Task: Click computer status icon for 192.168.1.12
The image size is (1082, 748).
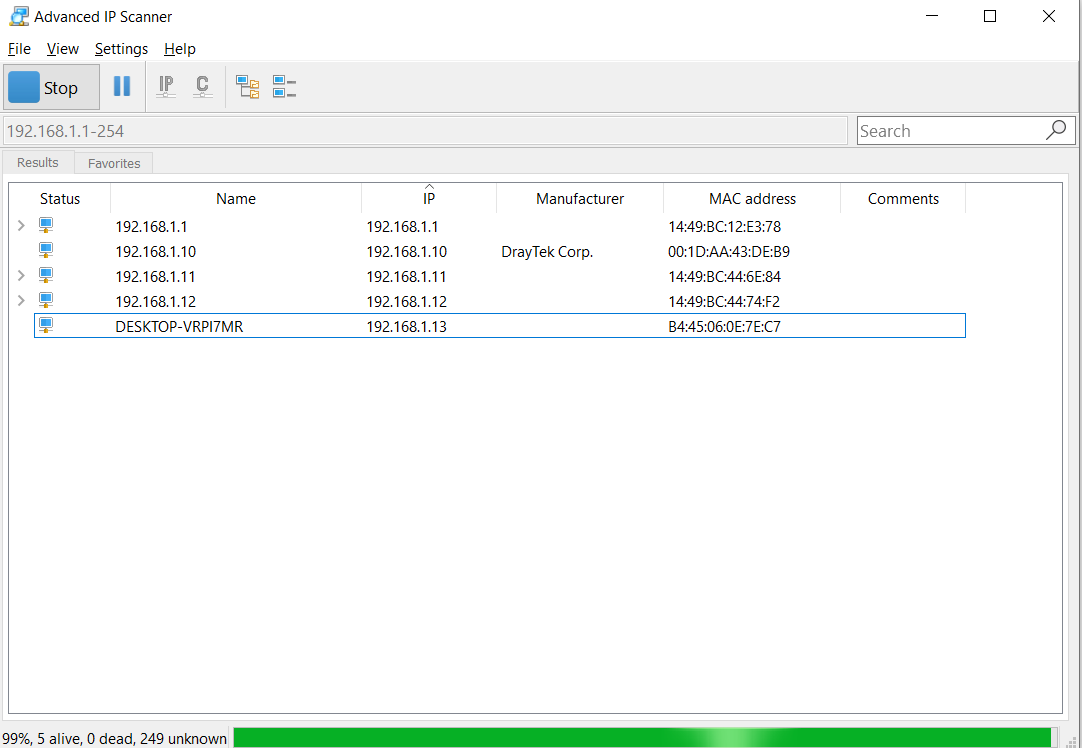Action: [46, 299]
